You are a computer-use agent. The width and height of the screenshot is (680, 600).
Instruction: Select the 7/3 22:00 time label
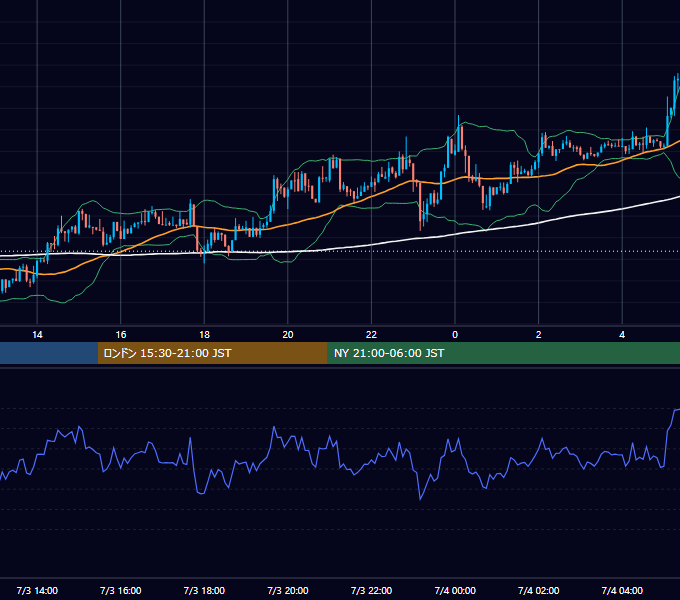(371, 590)
